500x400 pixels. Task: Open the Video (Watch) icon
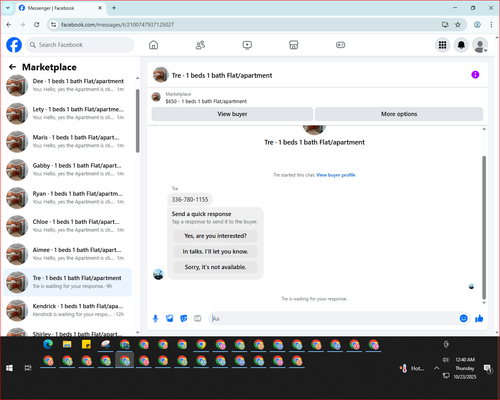click(x=247, y=45)
